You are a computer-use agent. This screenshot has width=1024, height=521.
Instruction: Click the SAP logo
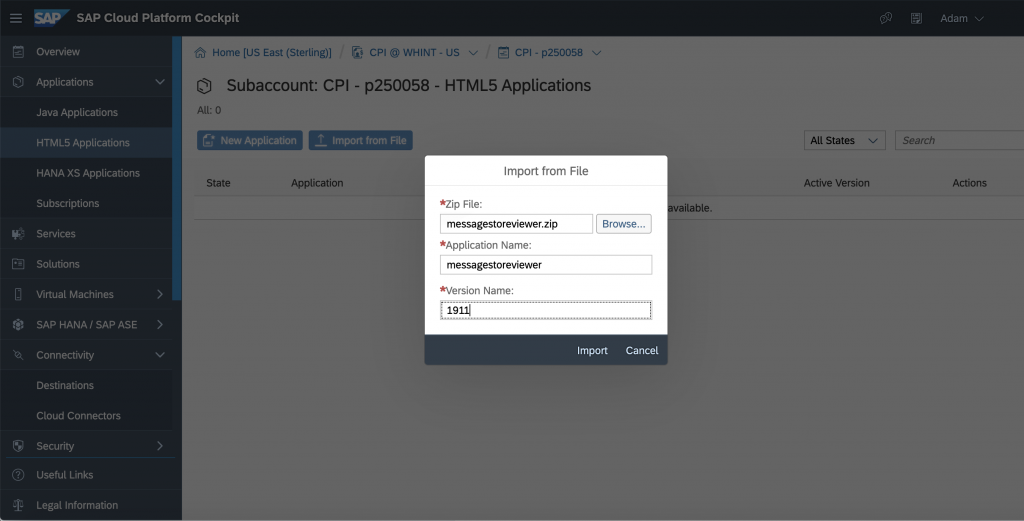(50, 18)
